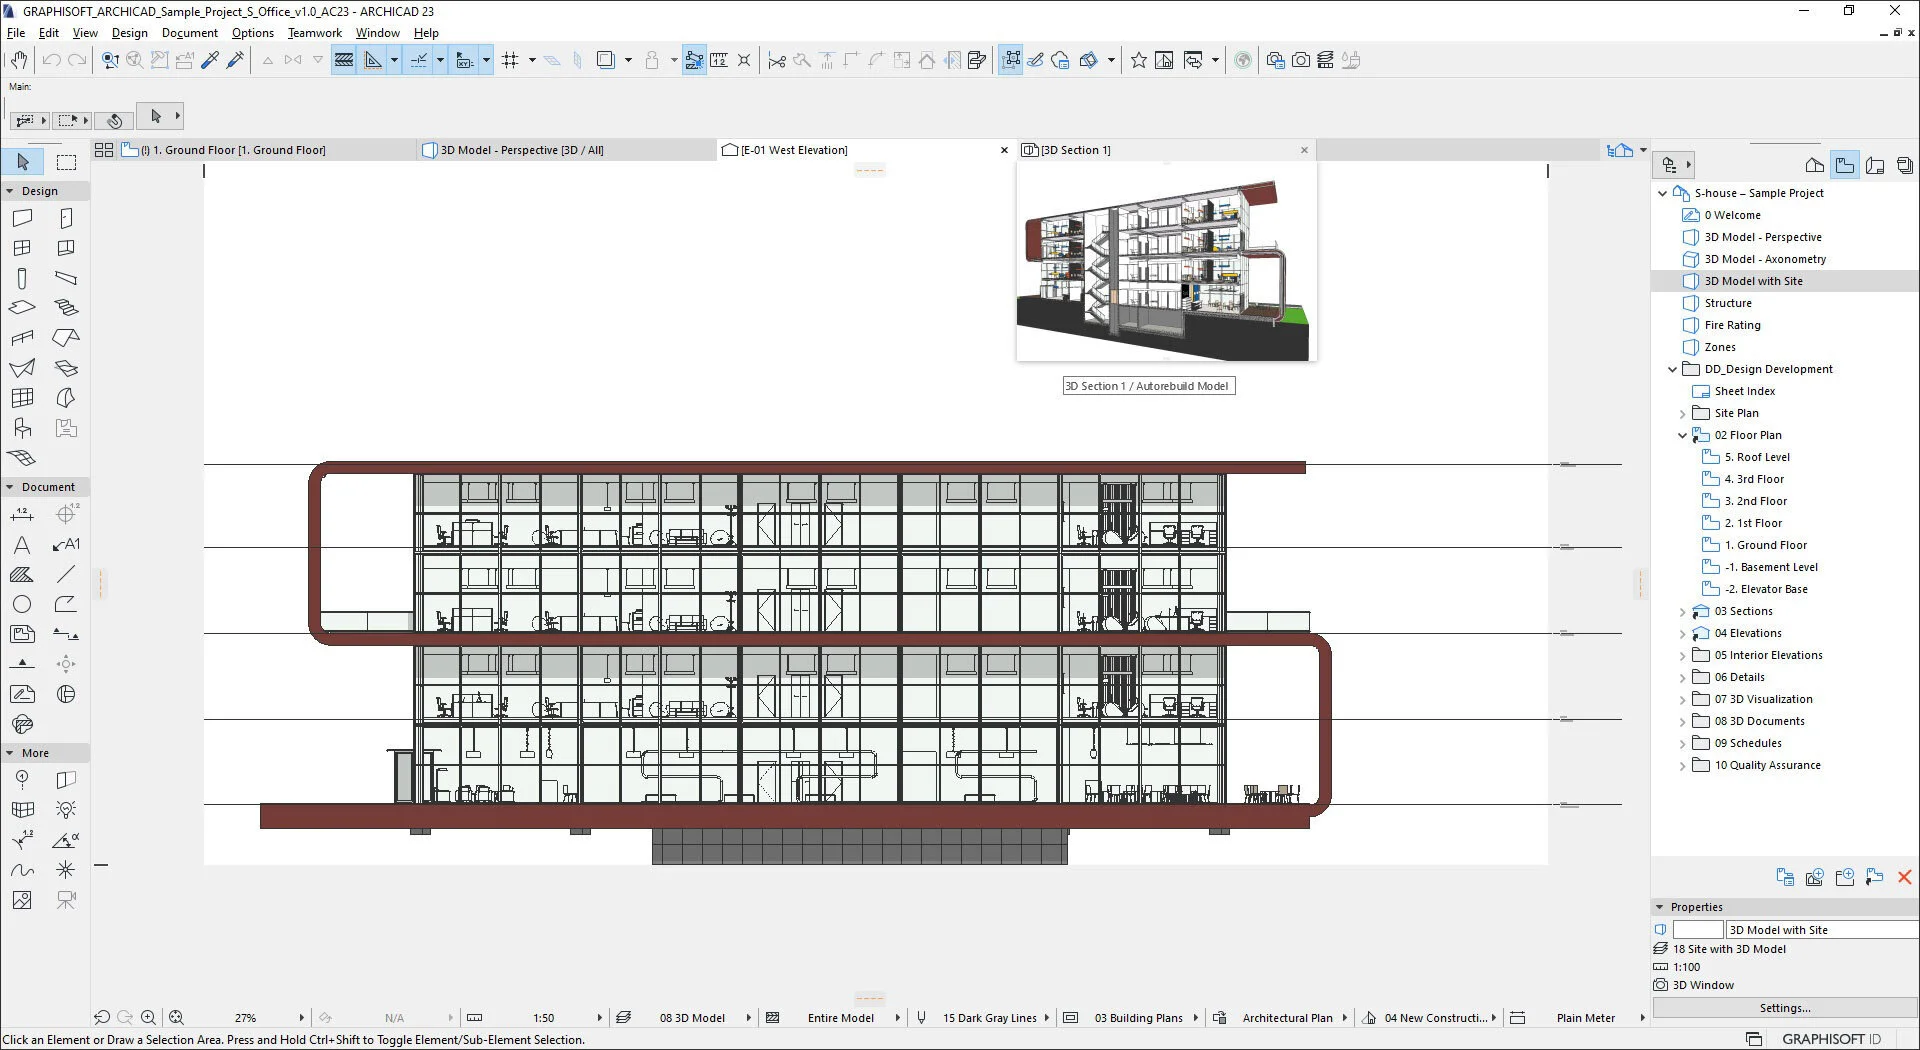This screenshot has height=1050, width=1920.
Task: Click the Favorites star icon
Action: 1138,60
